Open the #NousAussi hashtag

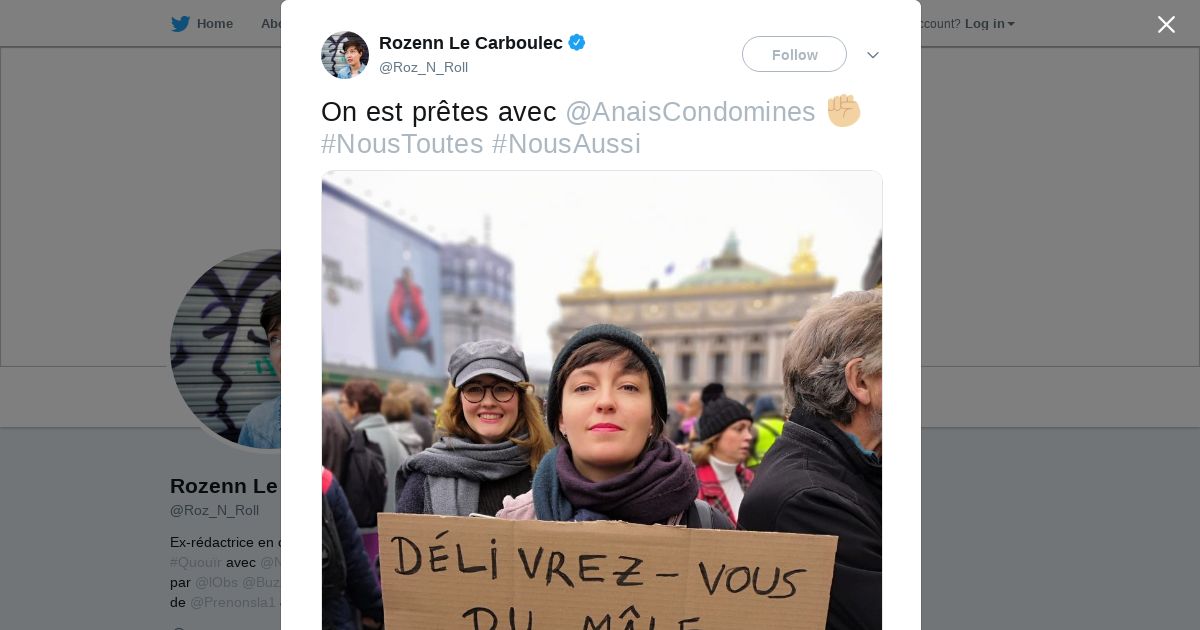pyautogui.click(x=566, y=144)
